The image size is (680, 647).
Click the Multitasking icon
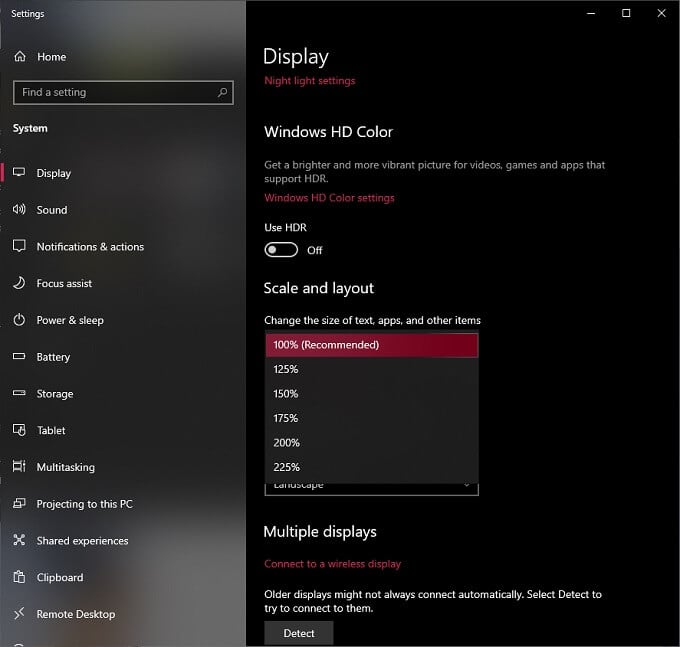click(x=19, y=466)
